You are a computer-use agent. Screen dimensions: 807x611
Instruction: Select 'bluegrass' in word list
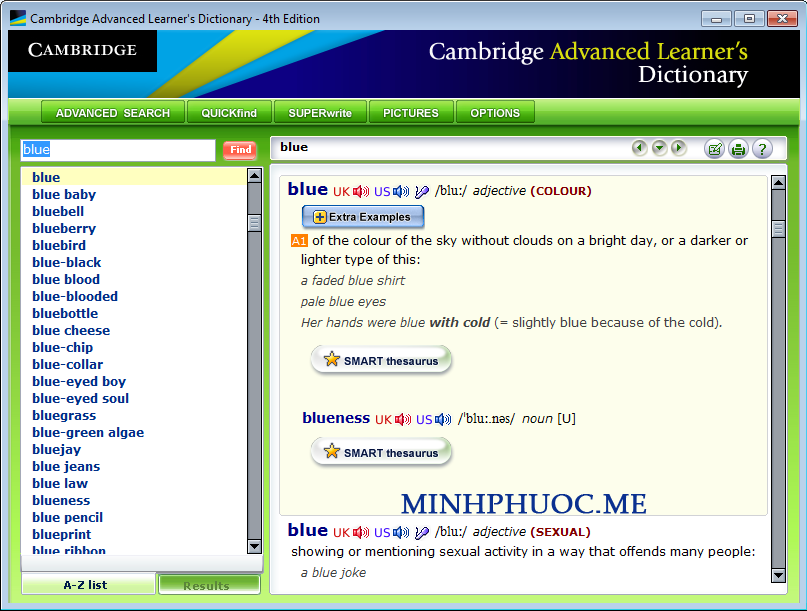[64, 415]
